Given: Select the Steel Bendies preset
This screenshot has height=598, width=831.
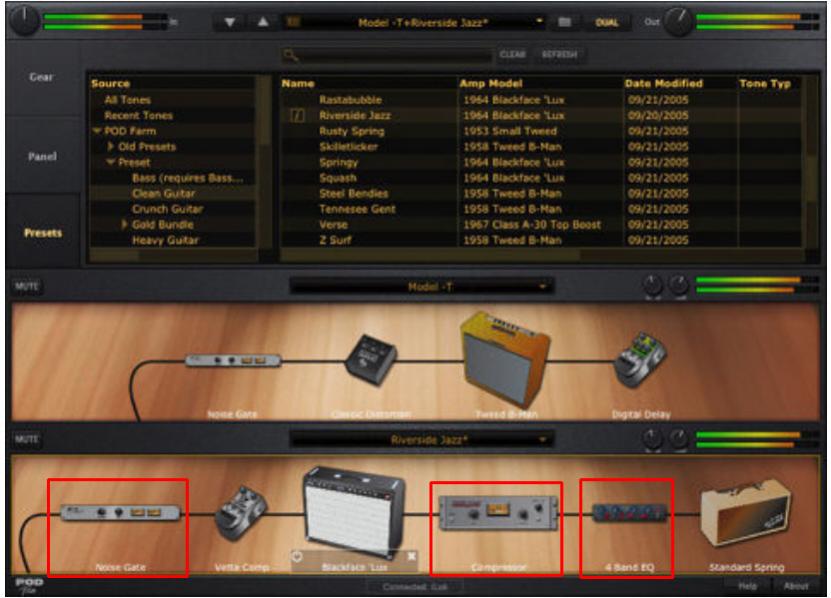Looking at the screenshot, I should (x=353, y=193).
